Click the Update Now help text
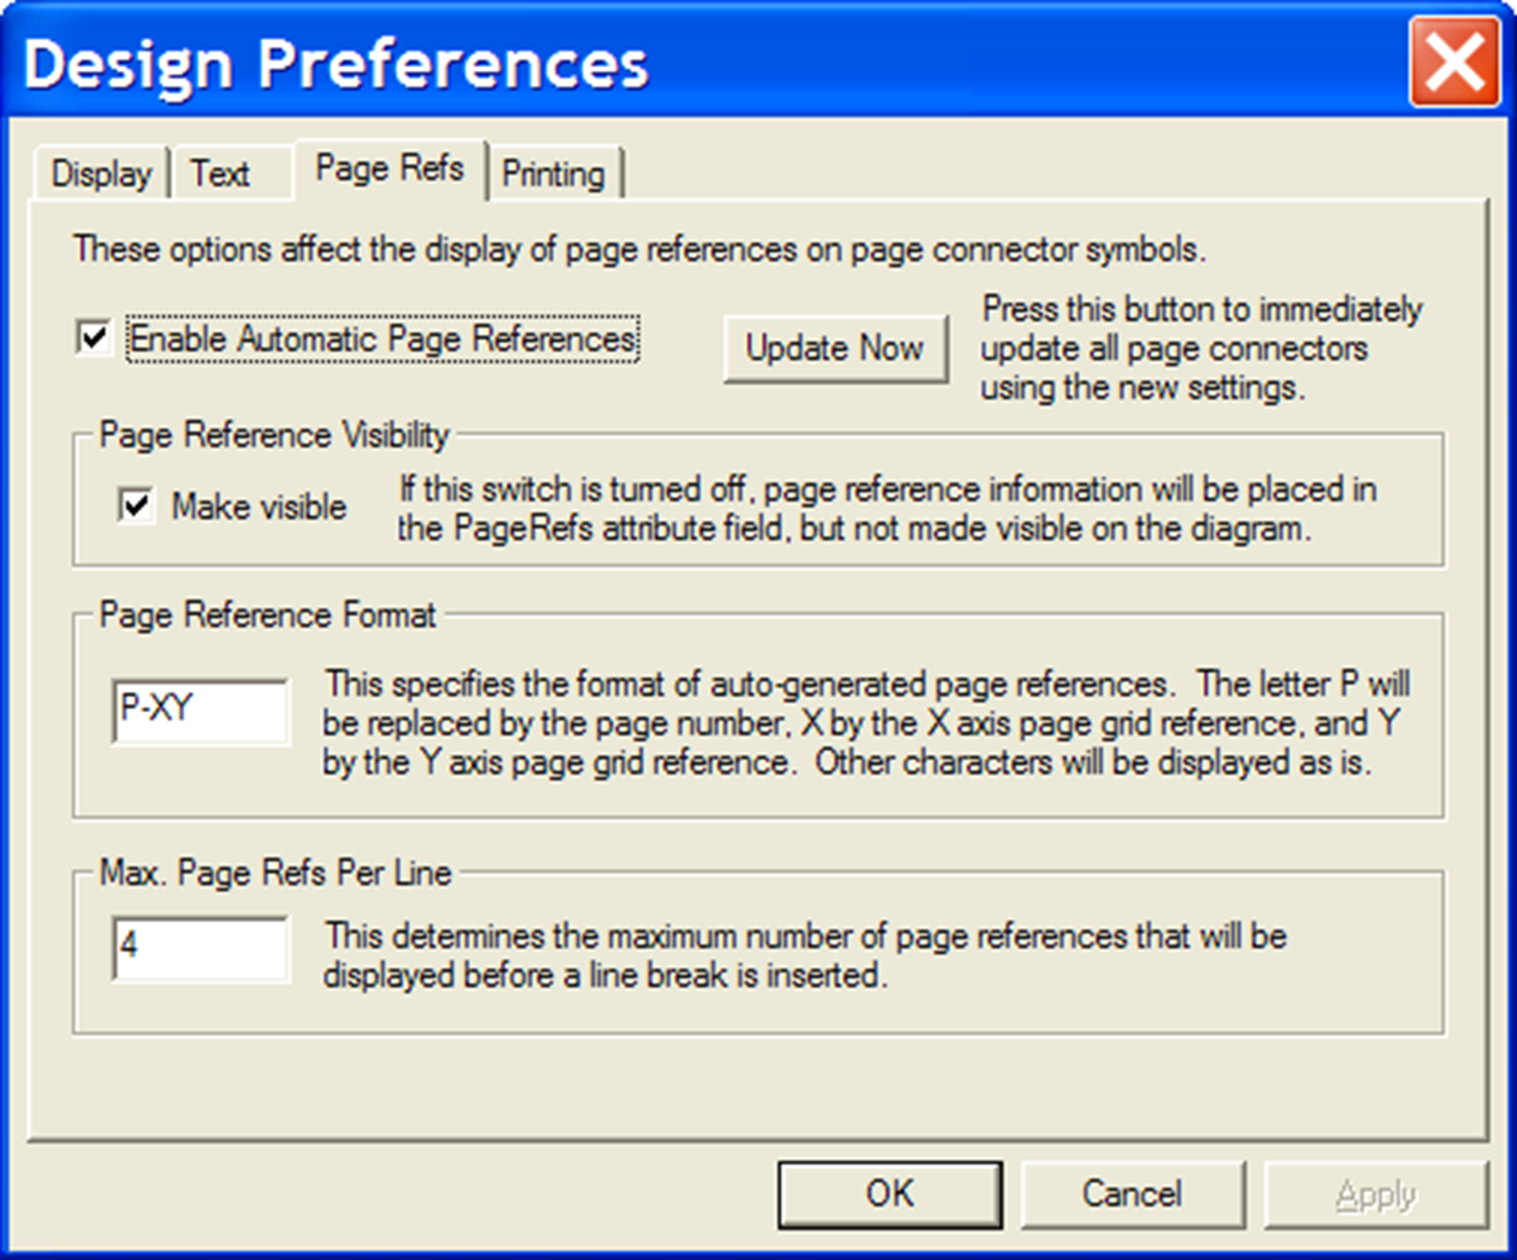Image resolution: width=1517 pixels, height=1260 pixels. [x=1200, y=348]
